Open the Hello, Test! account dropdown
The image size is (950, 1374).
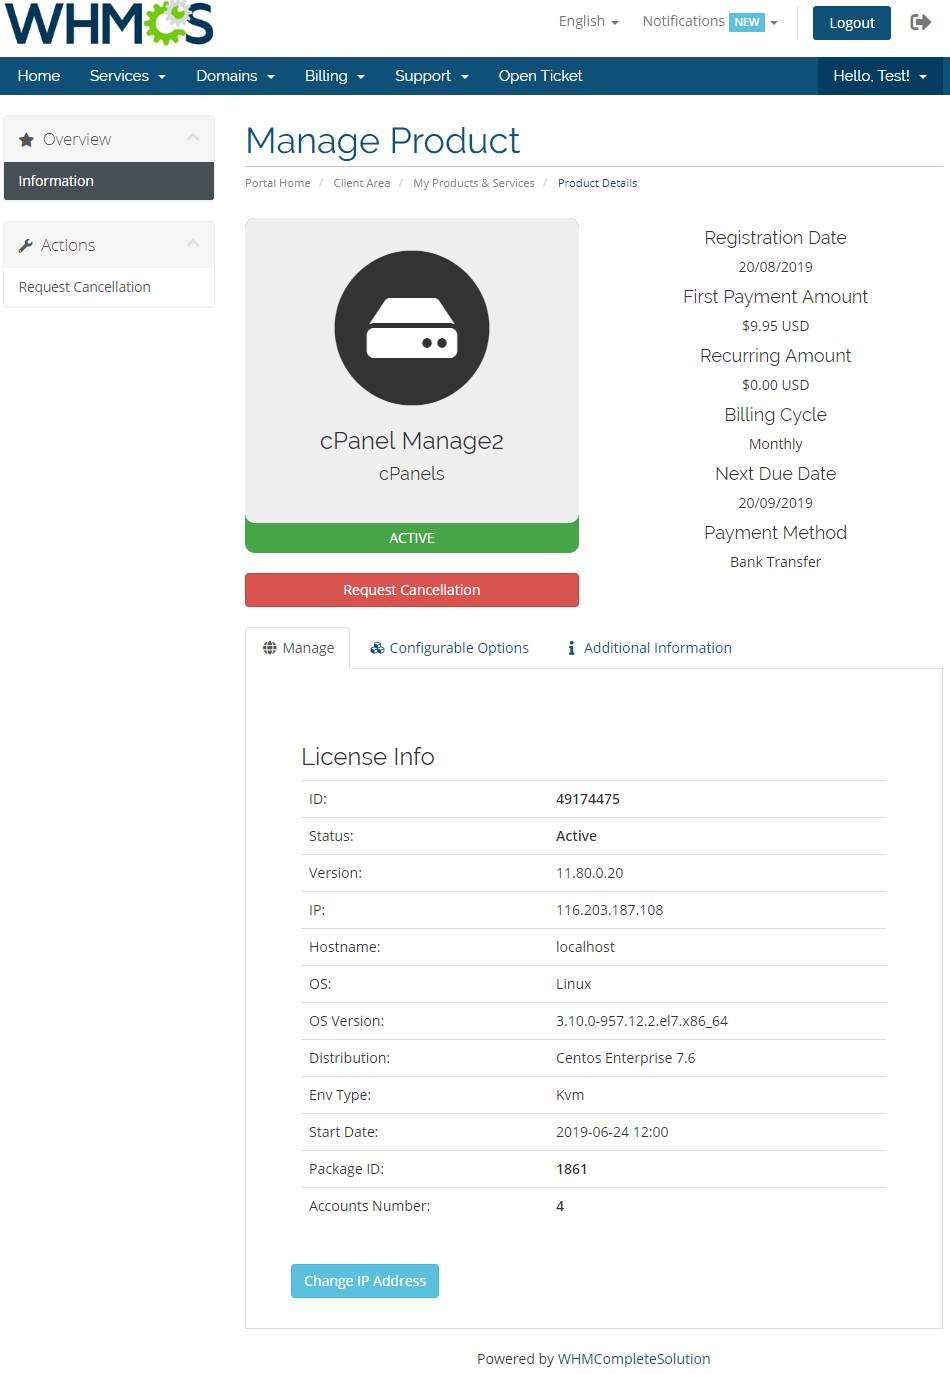880,76
